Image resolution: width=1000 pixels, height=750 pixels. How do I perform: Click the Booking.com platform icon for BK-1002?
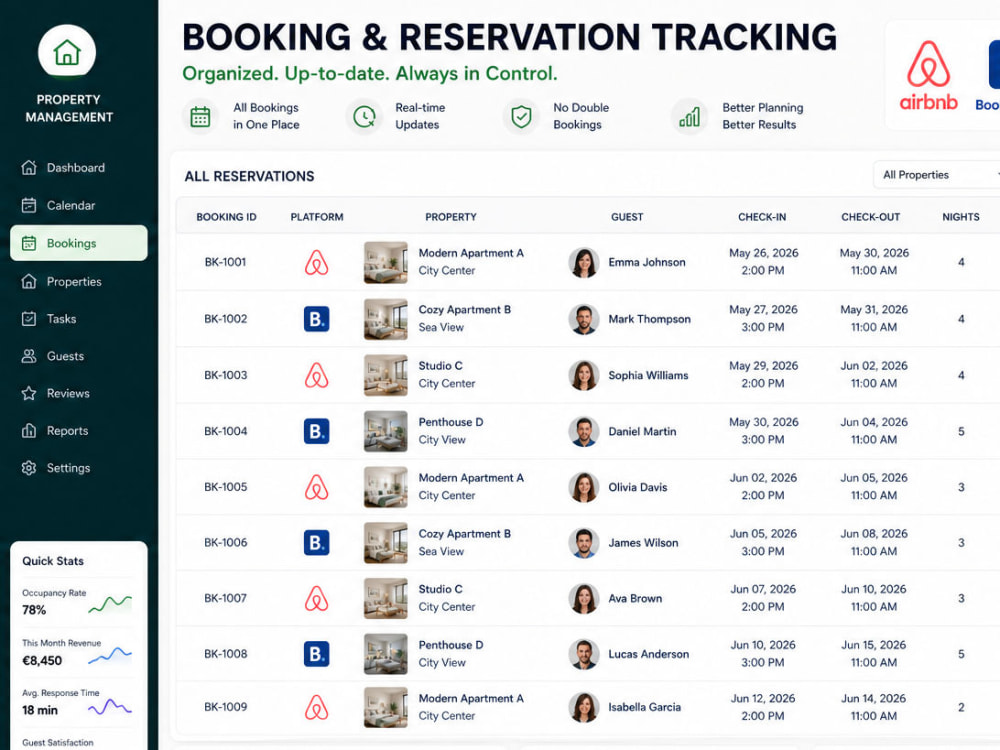click(x=316, y=318)
